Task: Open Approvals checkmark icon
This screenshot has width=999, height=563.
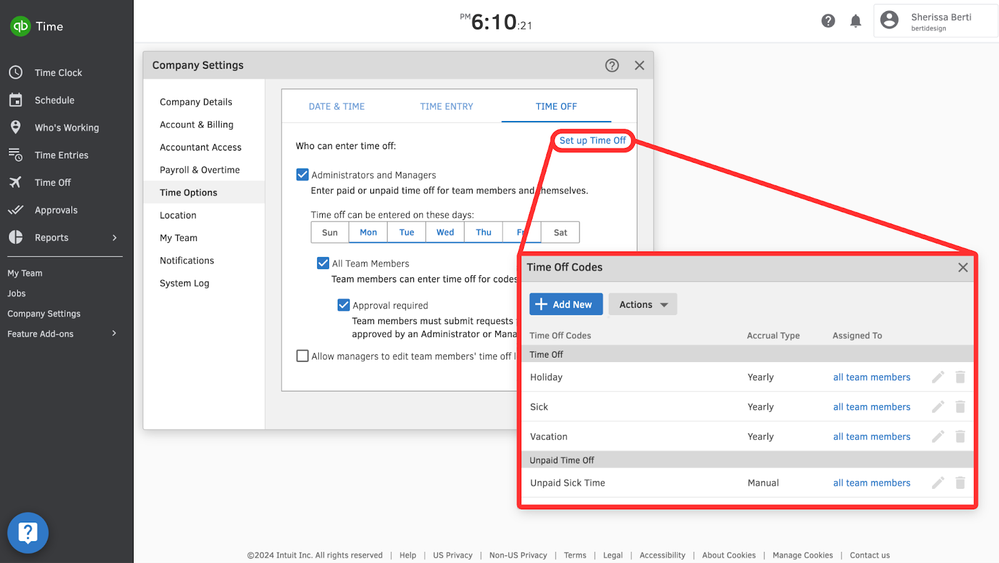Action: [x=16, y=210]
